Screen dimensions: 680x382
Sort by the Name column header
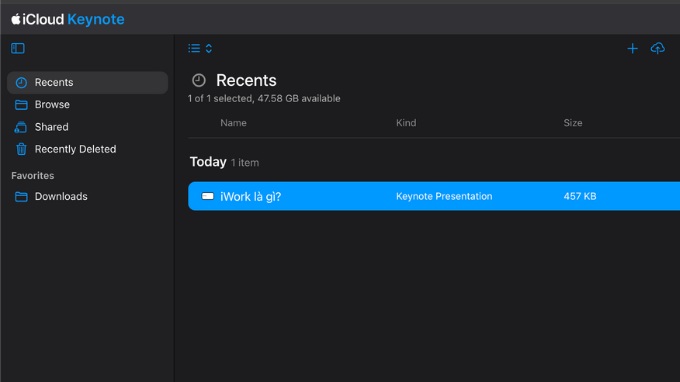[x=233, y=123]
